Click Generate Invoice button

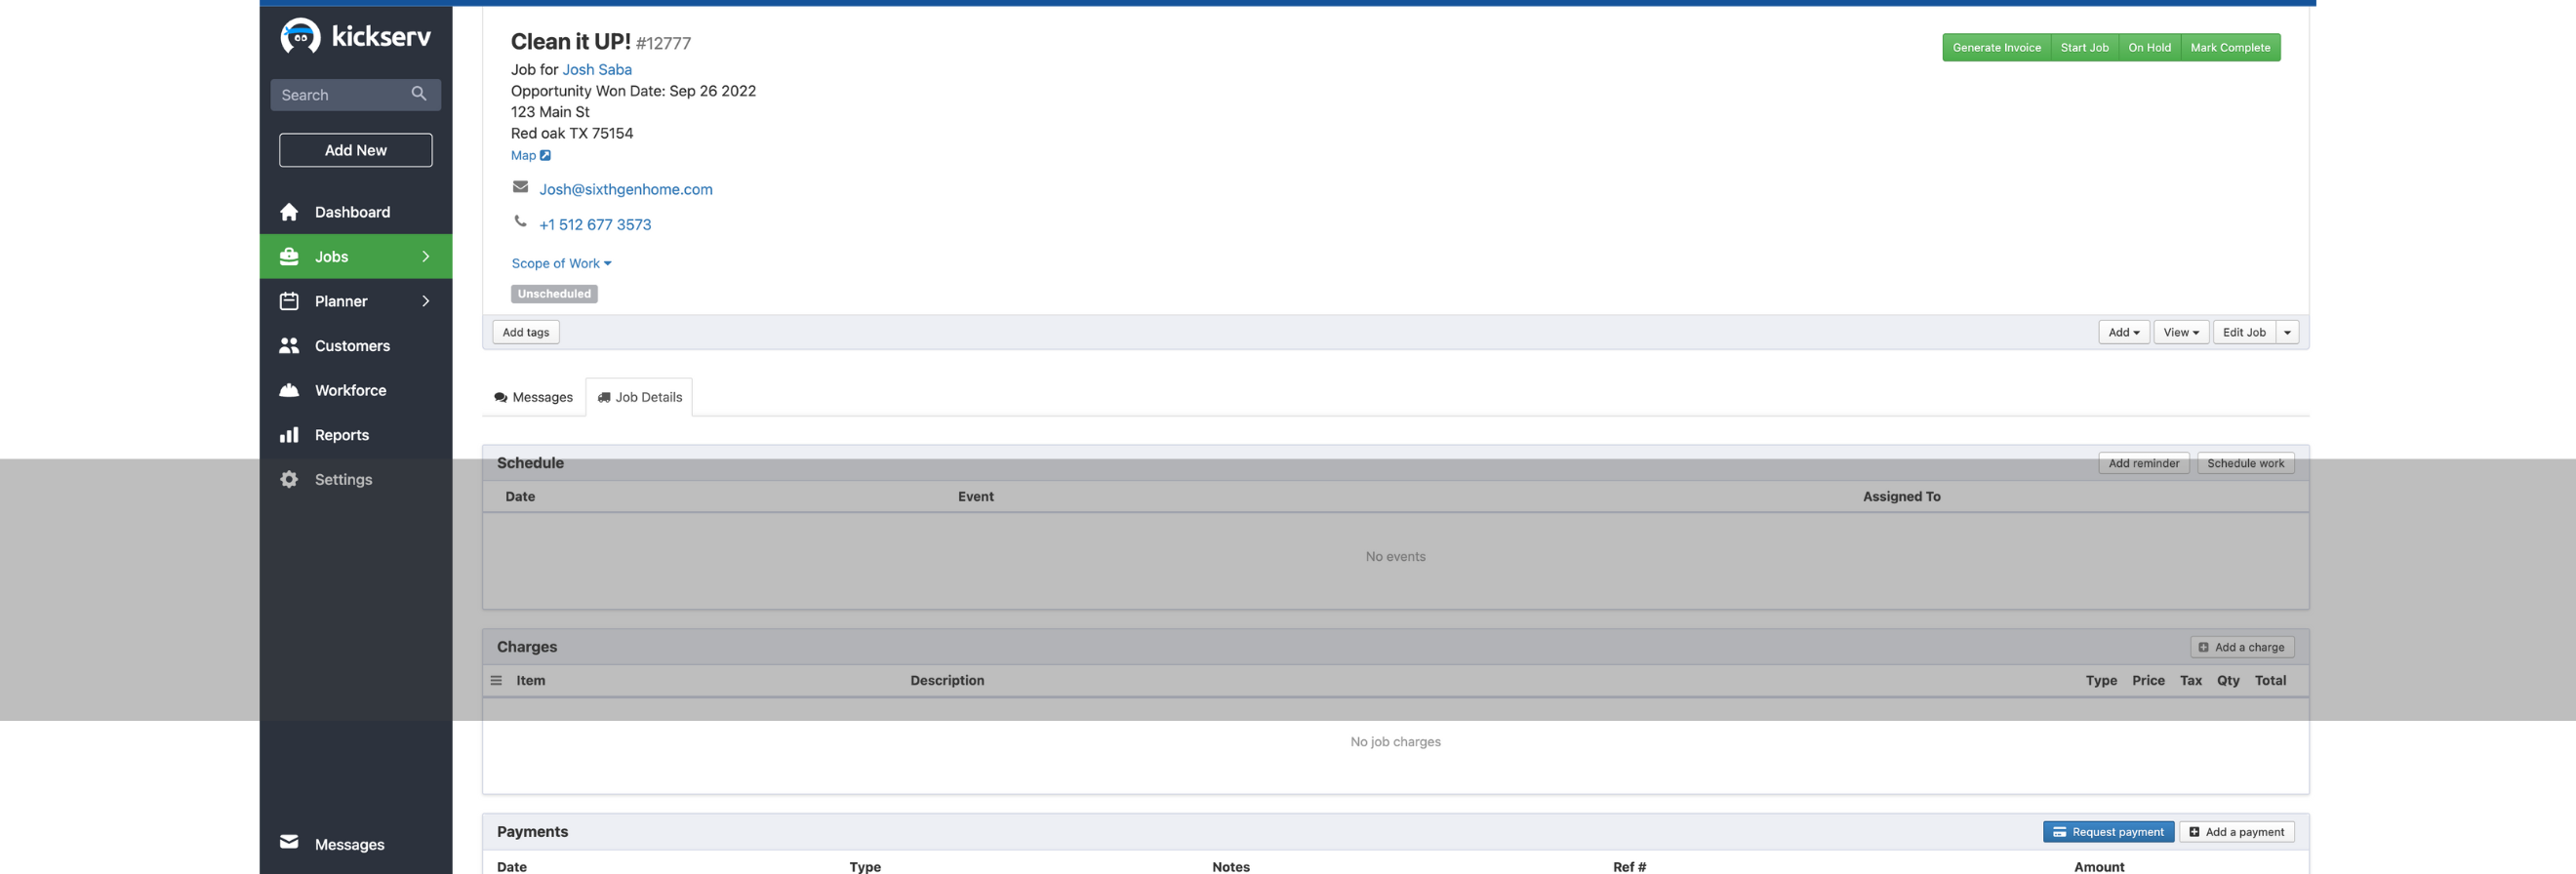point(1996,47)
